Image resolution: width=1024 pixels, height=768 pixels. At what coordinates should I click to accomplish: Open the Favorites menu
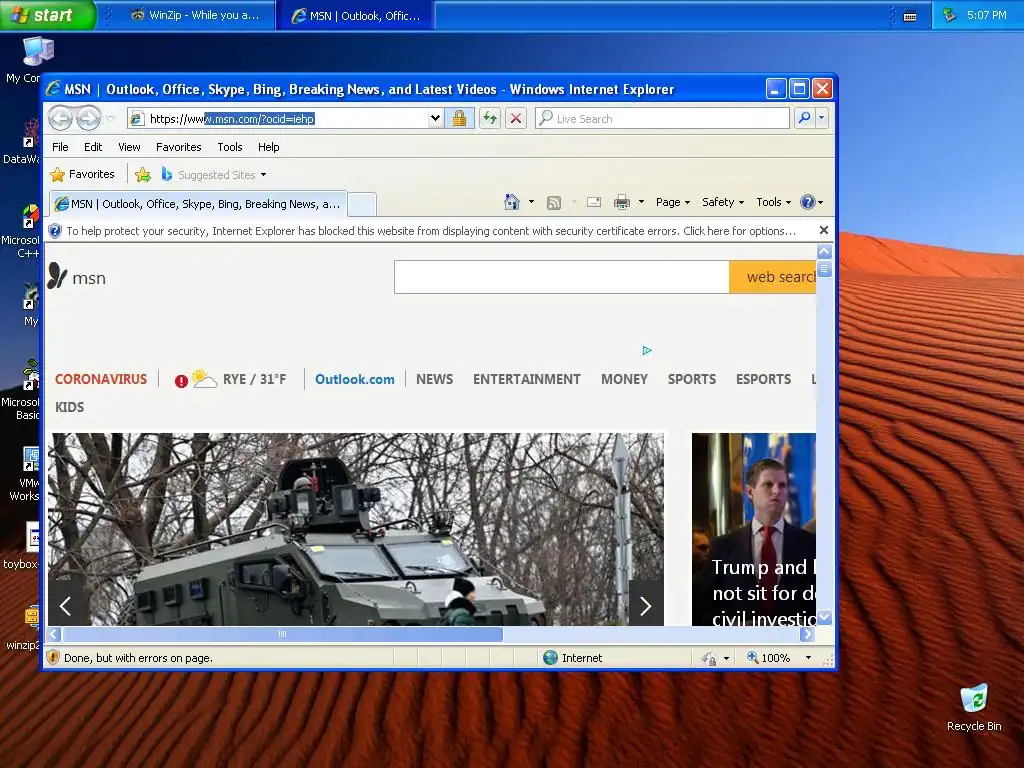178,147
